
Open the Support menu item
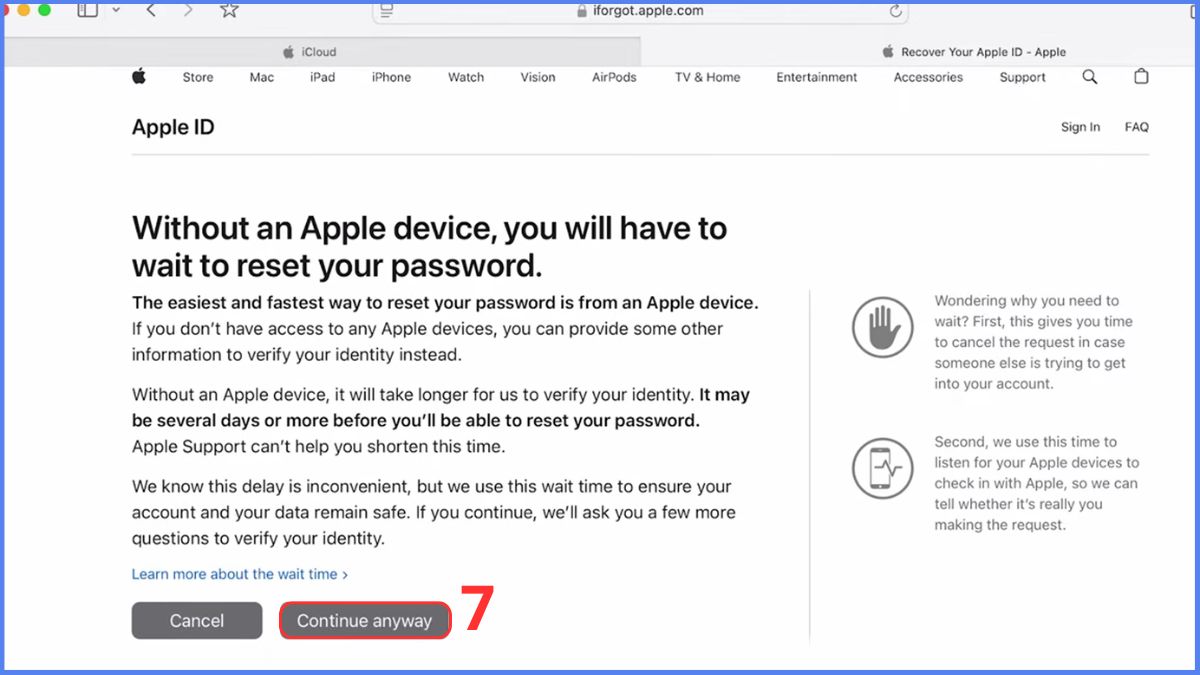(x=1022, y=77)
